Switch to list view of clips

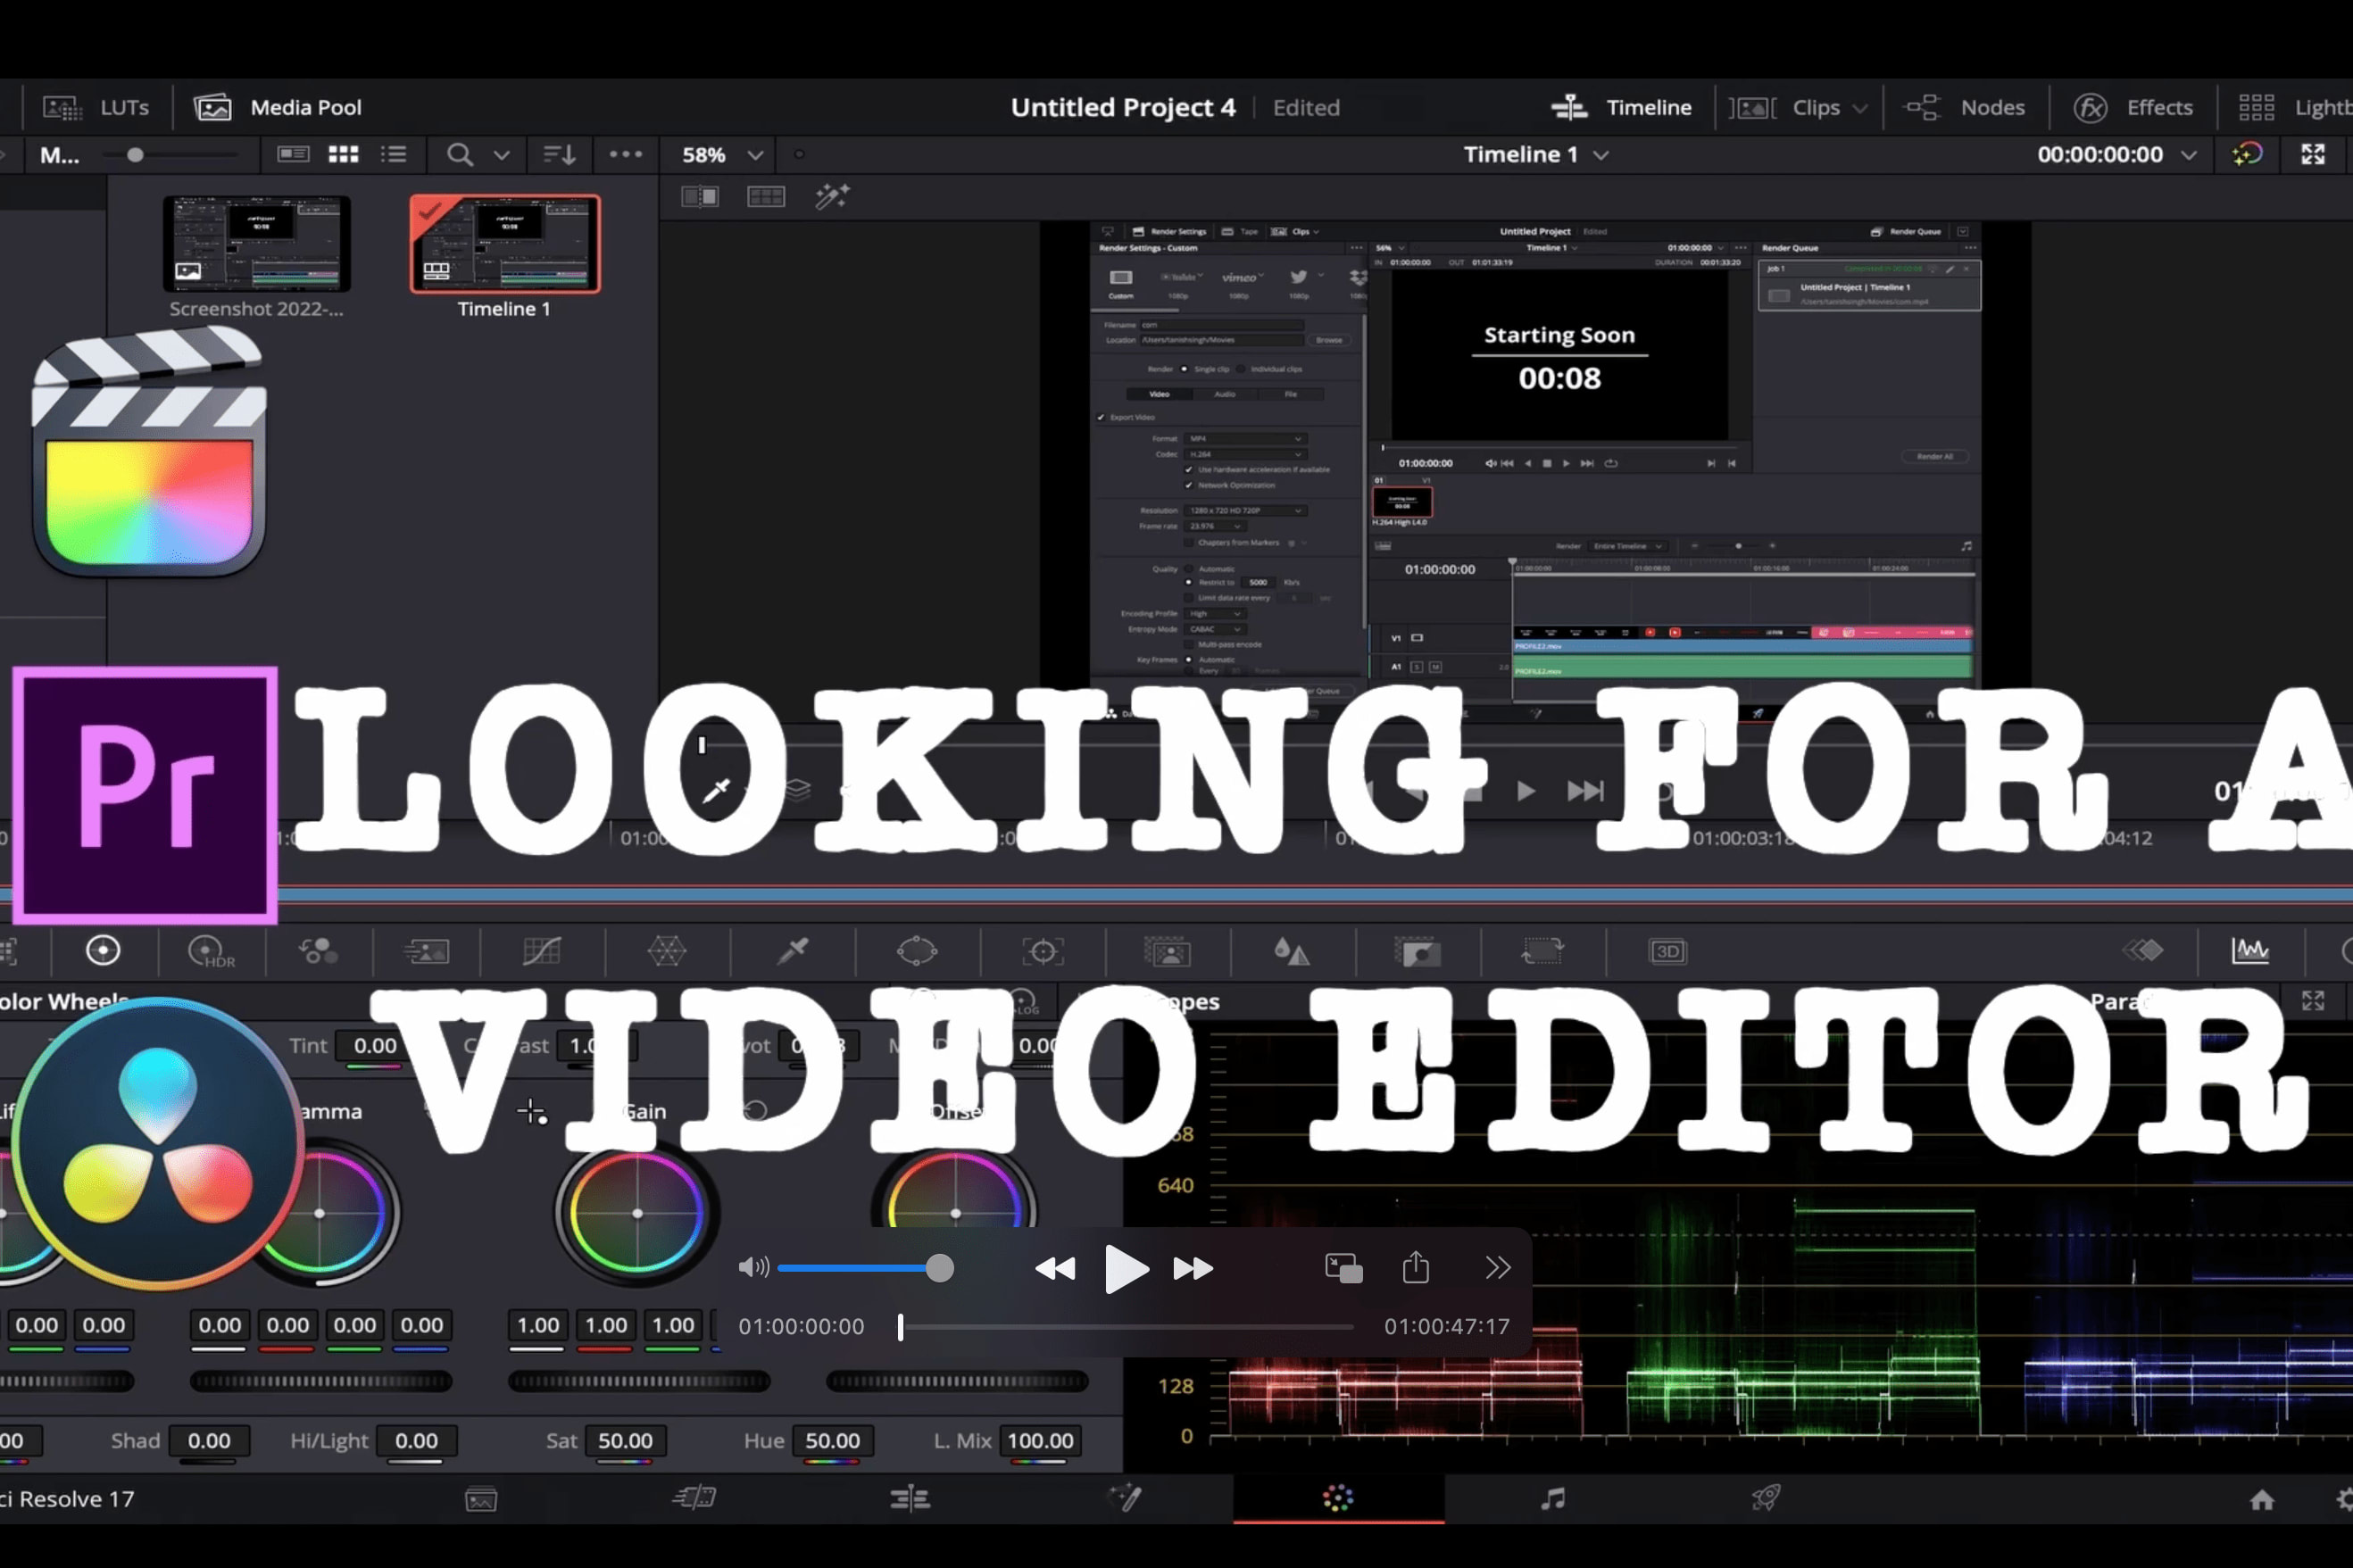coord(394,154)
